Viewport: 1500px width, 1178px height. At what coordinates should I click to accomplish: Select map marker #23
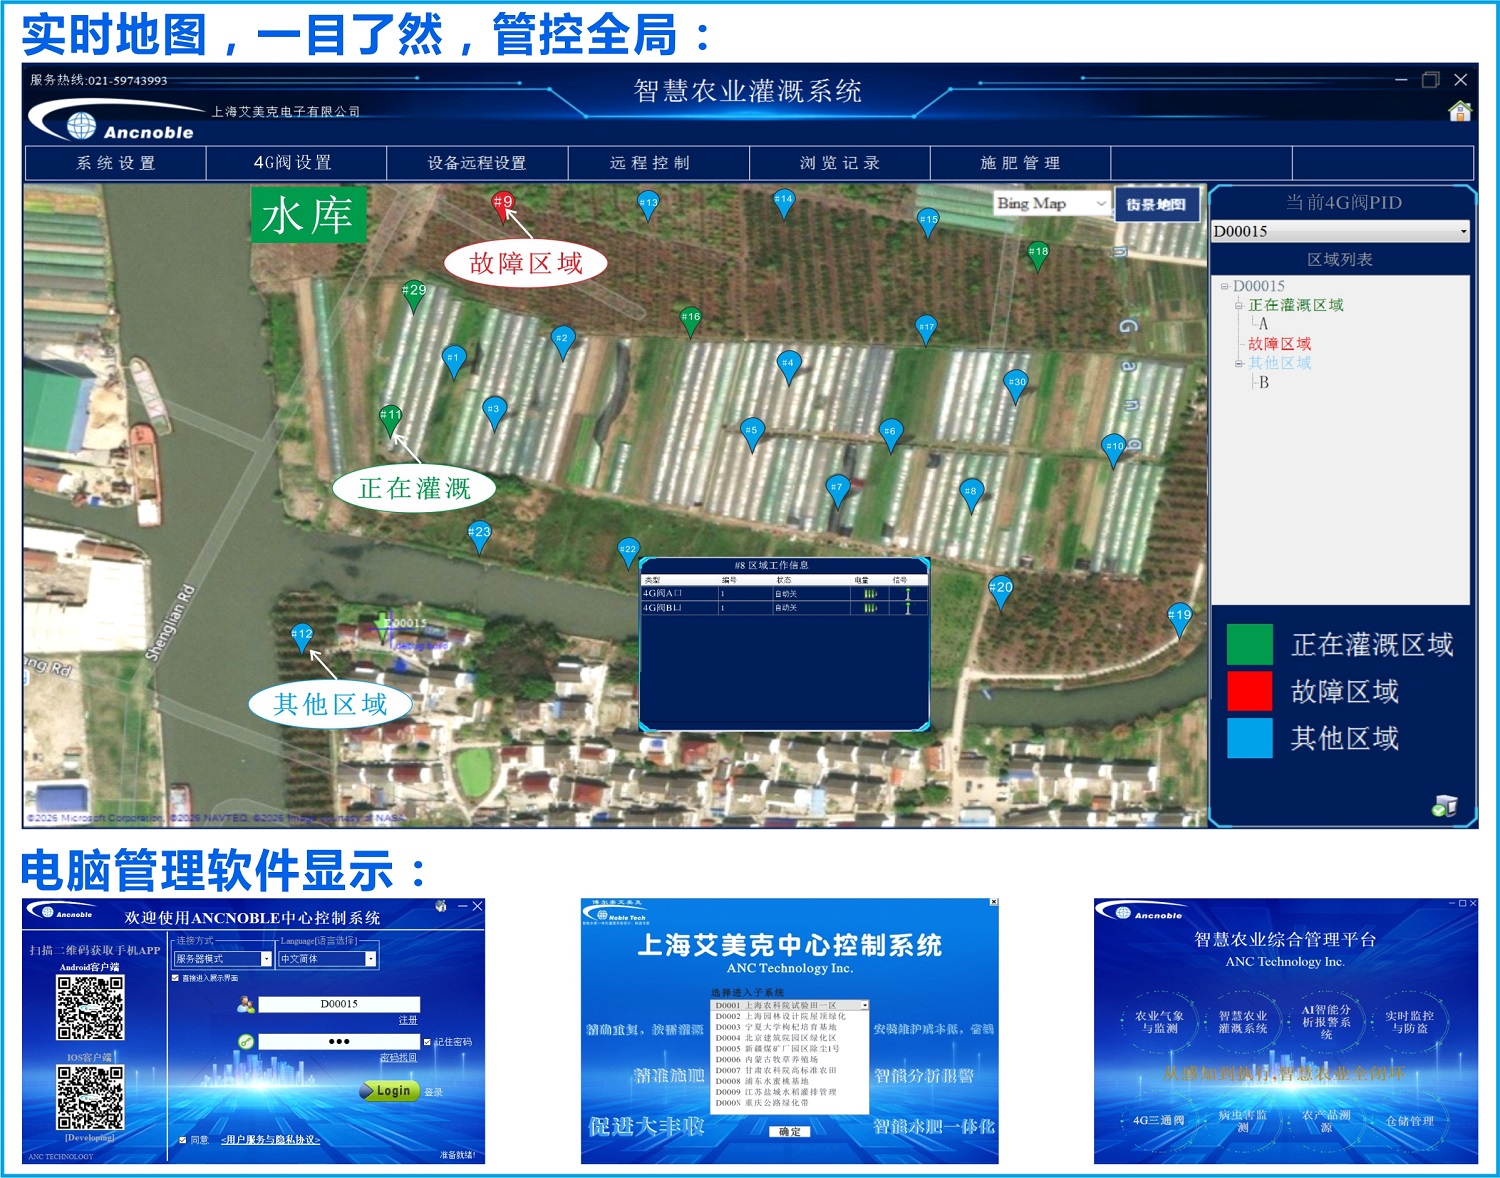pos(480,537)
